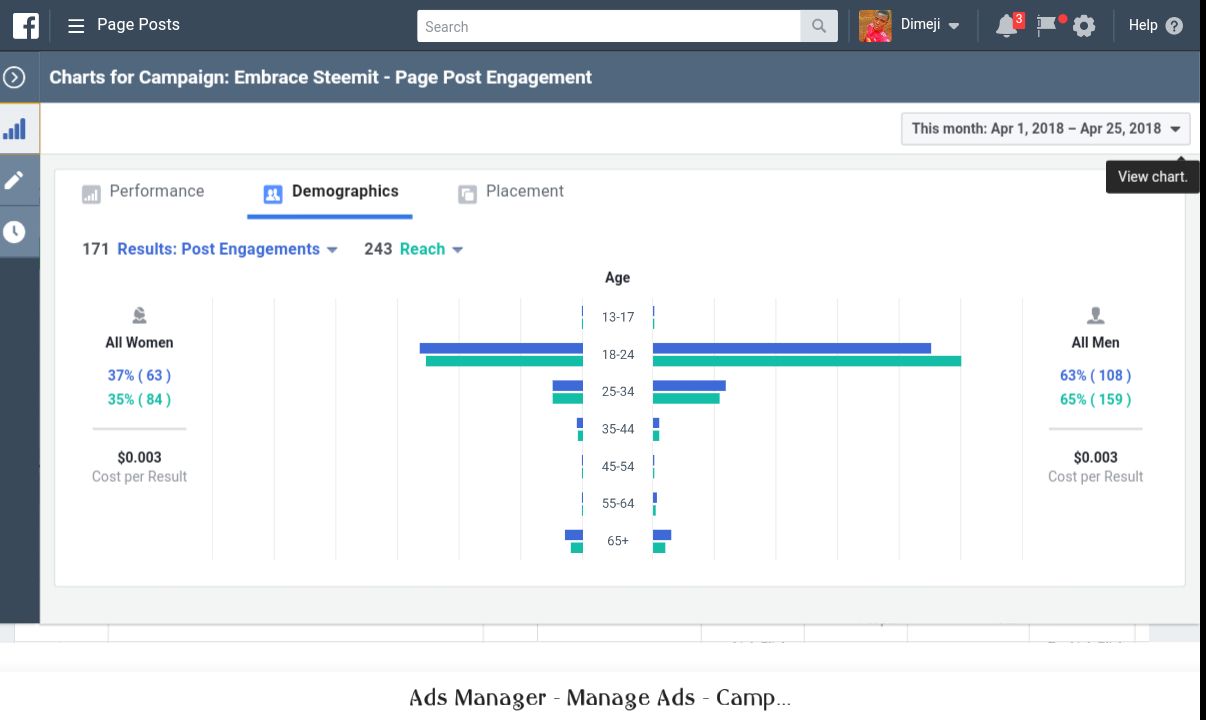Click the Age chart heading
The height and width of the screenshot is (720, 1206).
[x=618, y=277]
